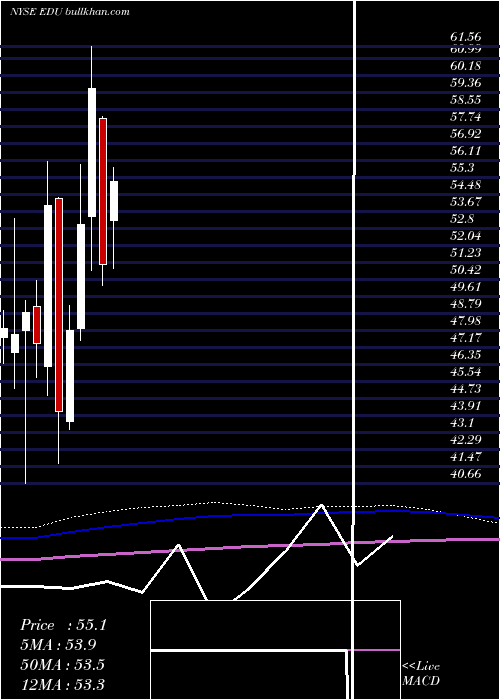Click the 50.42 price axis label
This screenshot has height=700, width=500.
click(465, 270)
